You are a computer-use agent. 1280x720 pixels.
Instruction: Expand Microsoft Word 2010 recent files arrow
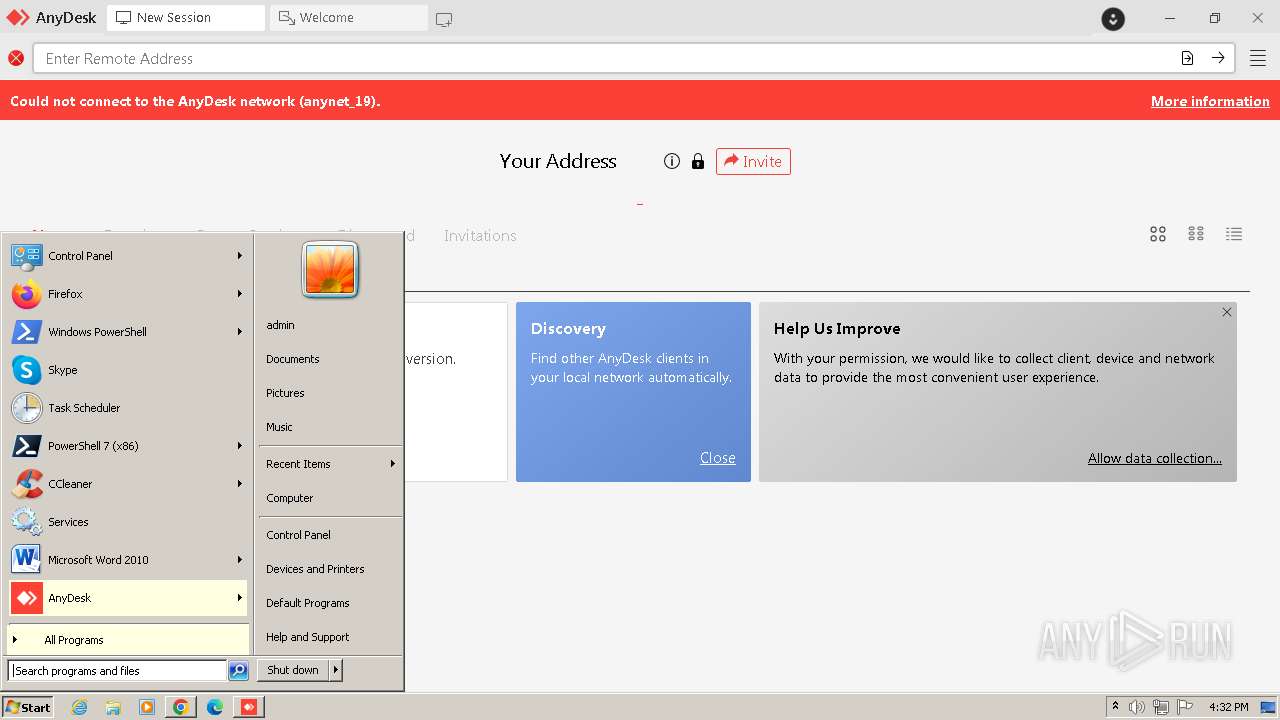pos(240,560)
